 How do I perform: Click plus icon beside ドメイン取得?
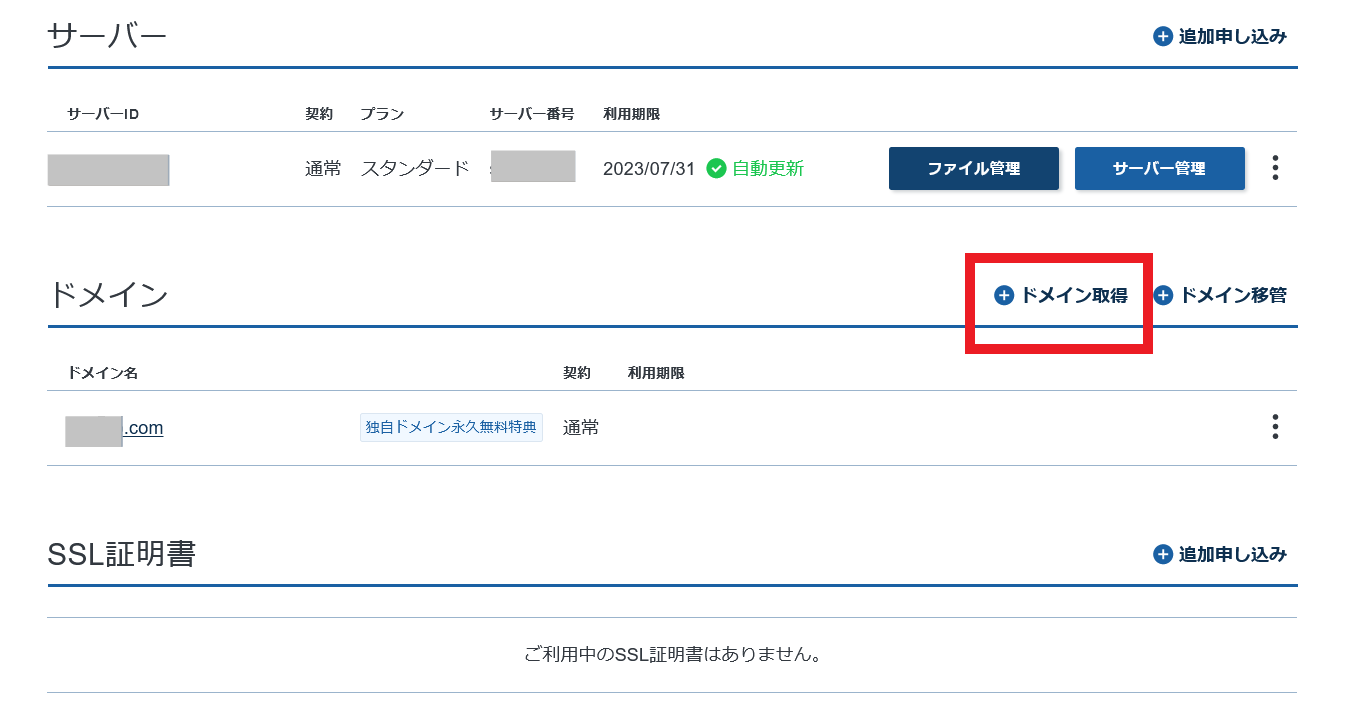[x=1004, y=295]
